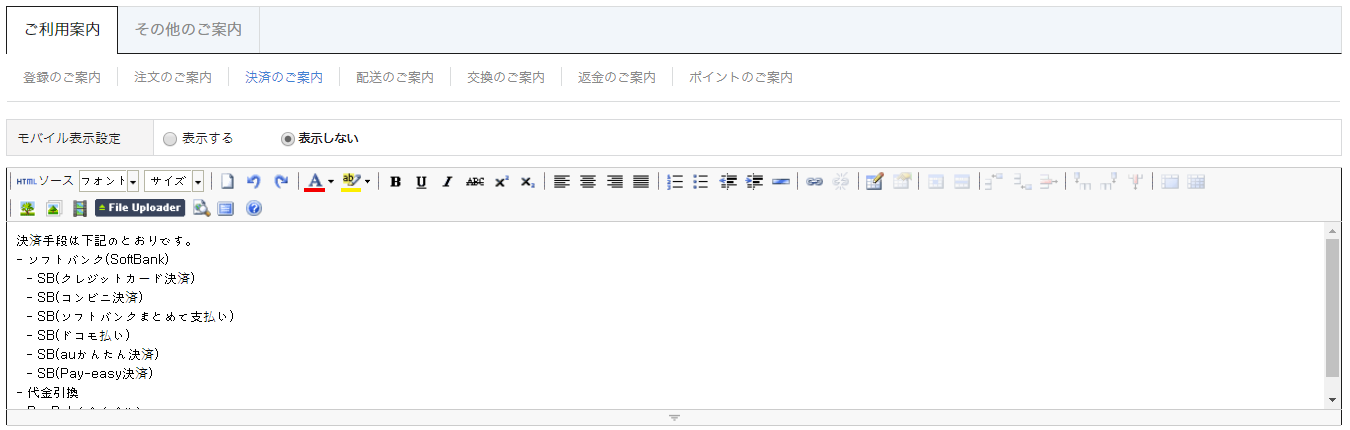
Task: Click the red font color swatch
Action: pos(315,182)
